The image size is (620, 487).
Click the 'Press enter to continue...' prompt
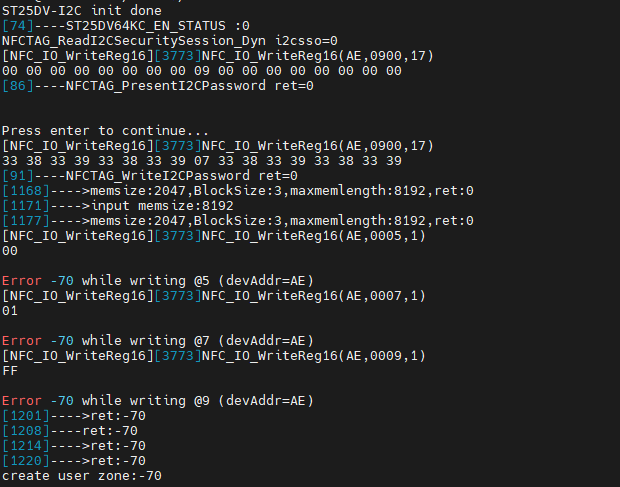point(106,131)
